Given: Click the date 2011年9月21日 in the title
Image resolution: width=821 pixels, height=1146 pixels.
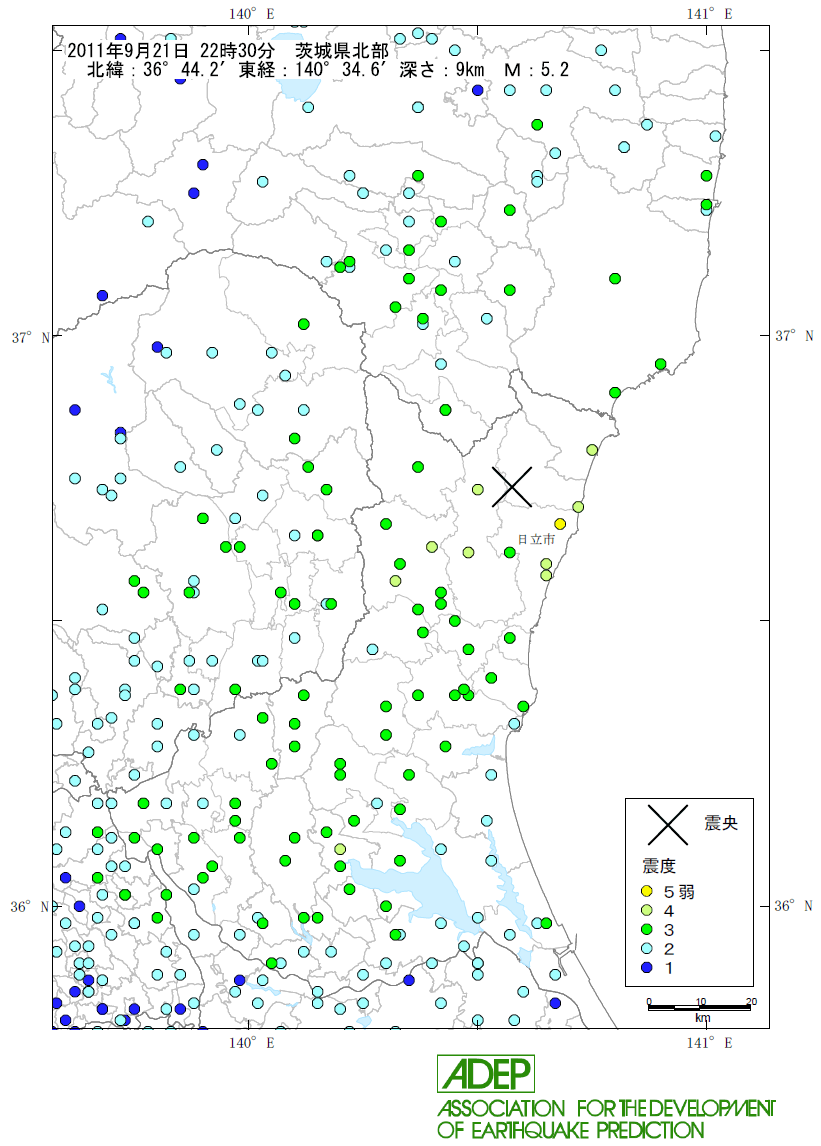Looking at the screenshot, I should [129, 50].
